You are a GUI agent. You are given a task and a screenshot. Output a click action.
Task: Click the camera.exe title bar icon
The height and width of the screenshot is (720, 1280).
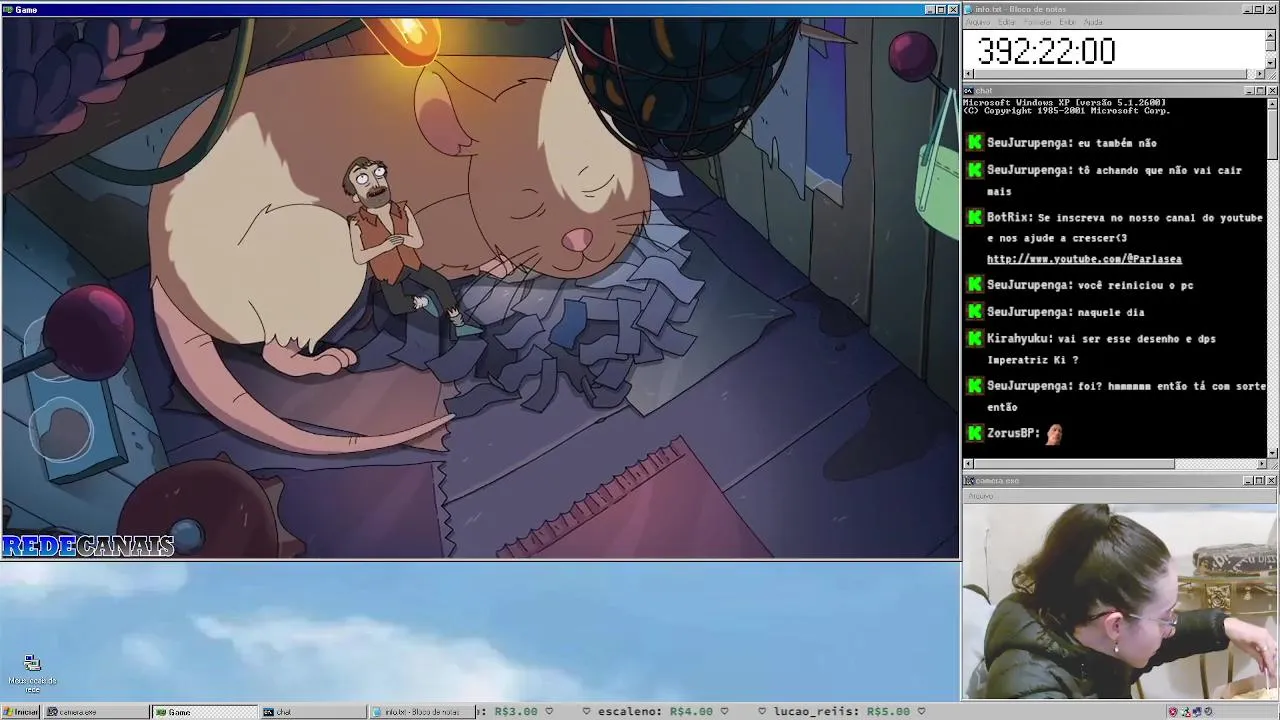[x=969, y=481]
